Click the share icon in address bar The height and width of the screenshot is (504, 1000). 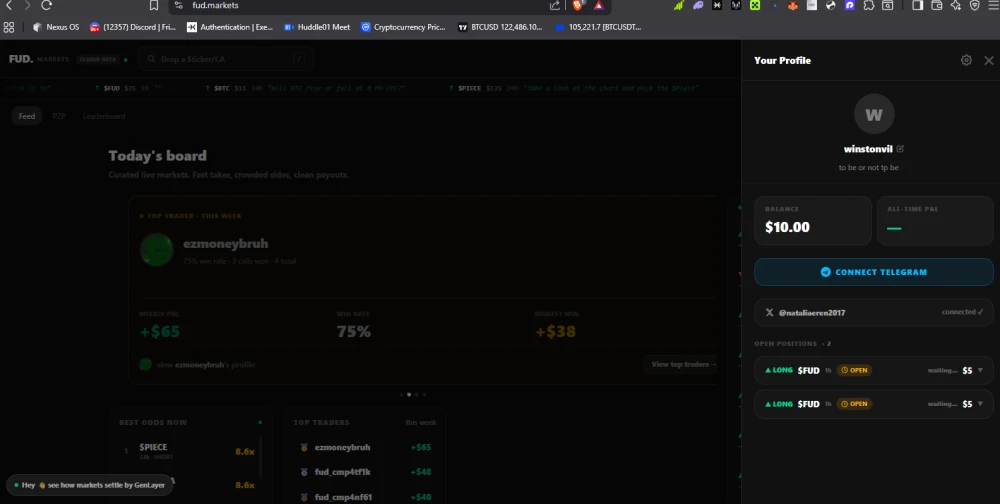point(554,5)
